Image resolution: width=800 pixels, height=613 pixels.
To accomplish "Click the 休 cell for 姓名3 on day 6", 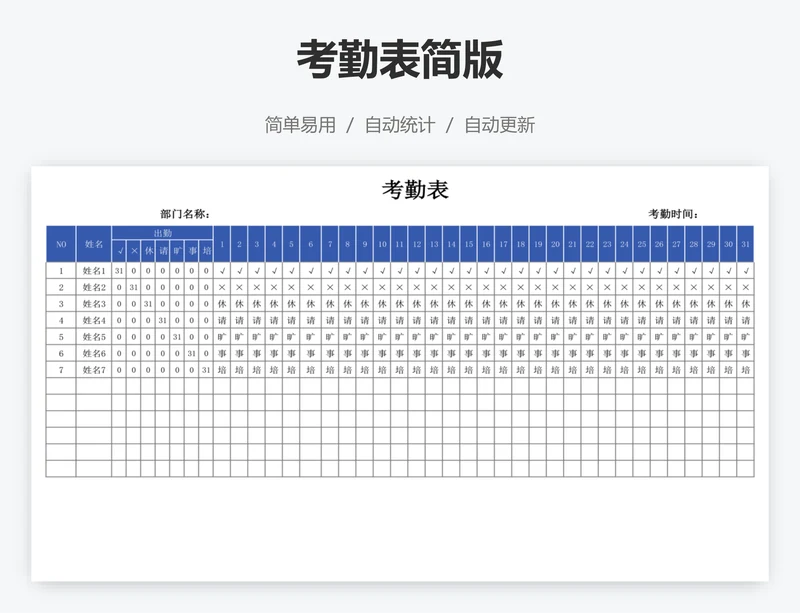I will point(311,304).
